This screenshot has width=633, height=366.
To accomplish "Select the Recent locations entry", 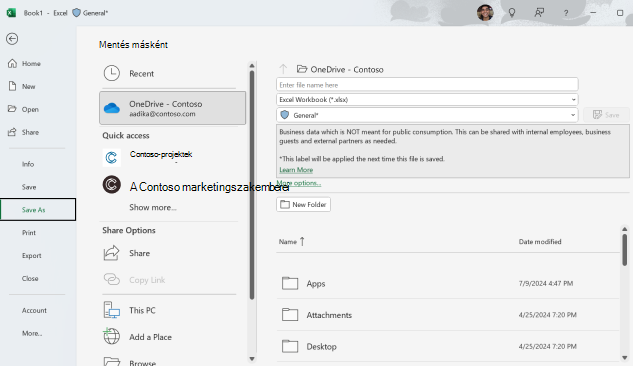I will [172, 73].
